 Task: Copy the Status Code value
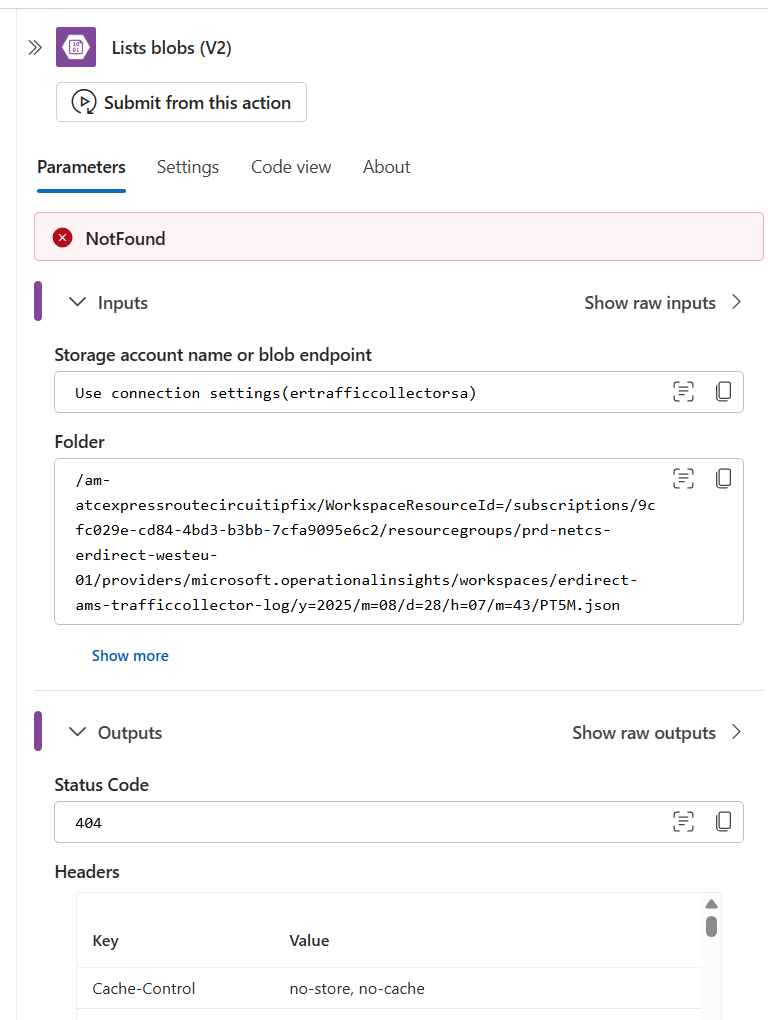[x=724, y=822]
